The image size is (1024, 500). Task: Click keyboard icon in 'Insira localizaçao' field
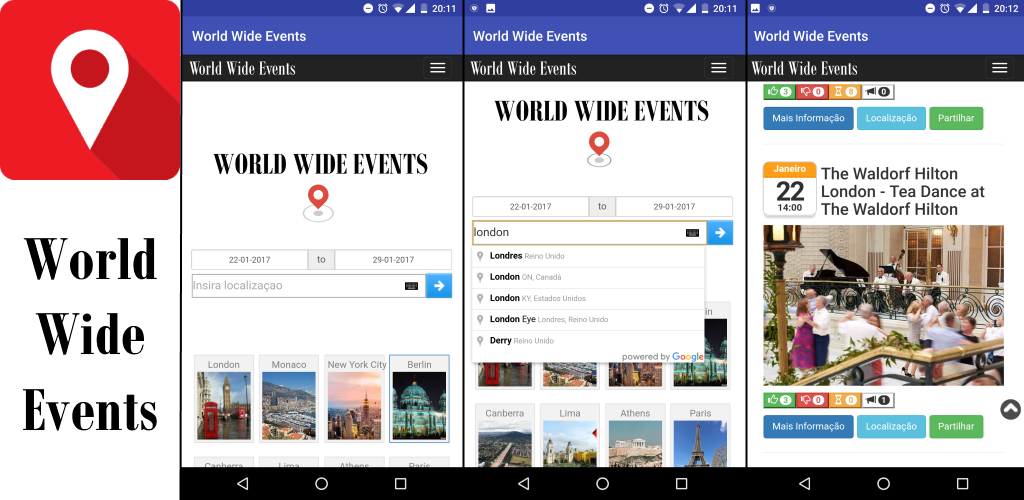[x=411, y=286]
